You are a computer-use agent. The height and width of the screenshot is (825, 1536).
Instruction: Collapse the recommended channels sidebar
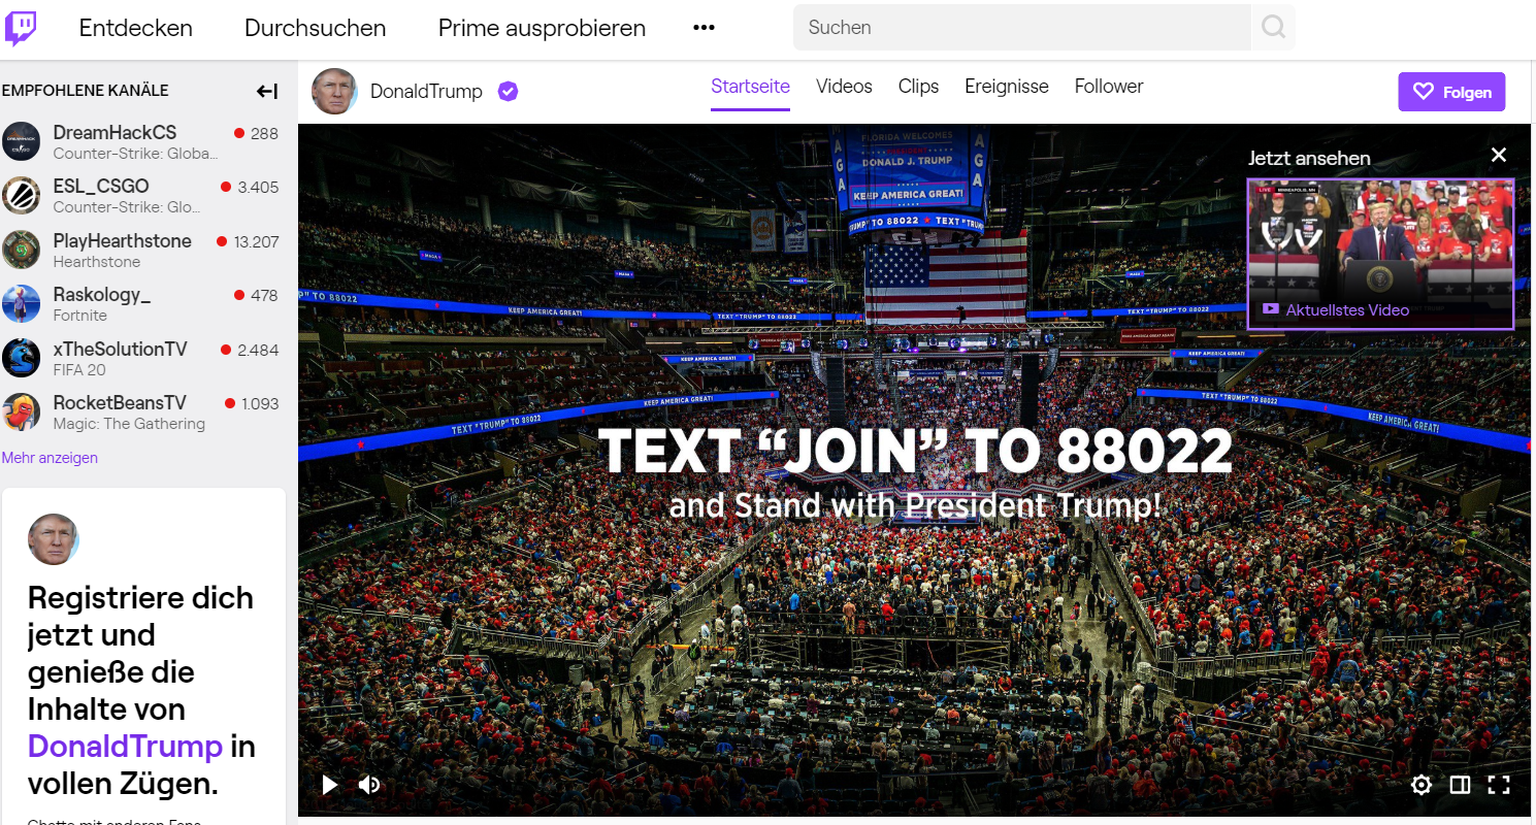(x=267, y=91)
